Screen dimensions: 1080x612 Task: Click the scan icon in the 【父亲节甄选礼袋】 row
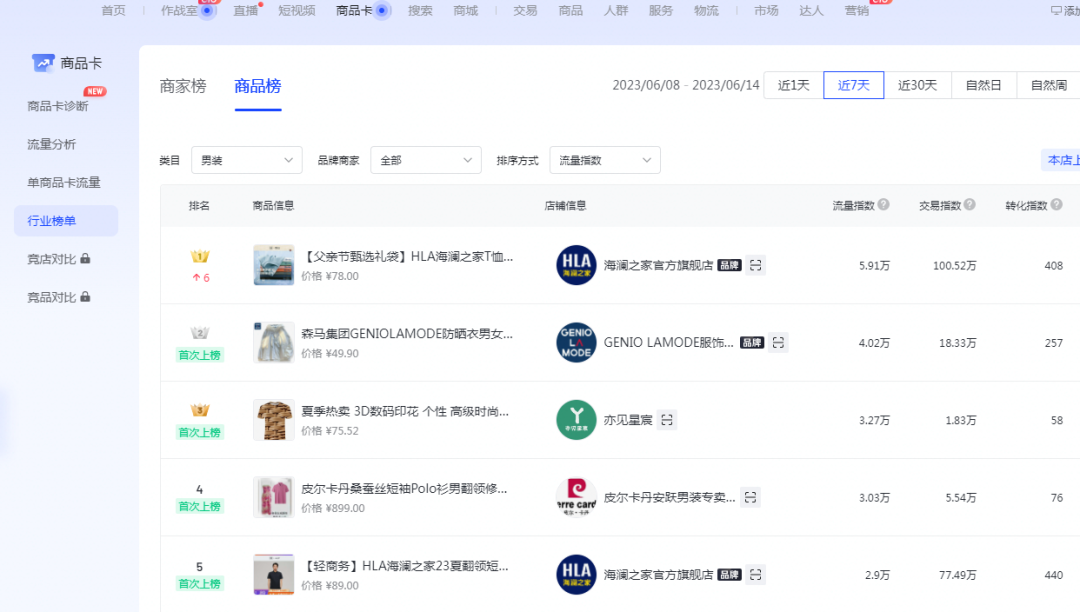[x=756, y=266]
